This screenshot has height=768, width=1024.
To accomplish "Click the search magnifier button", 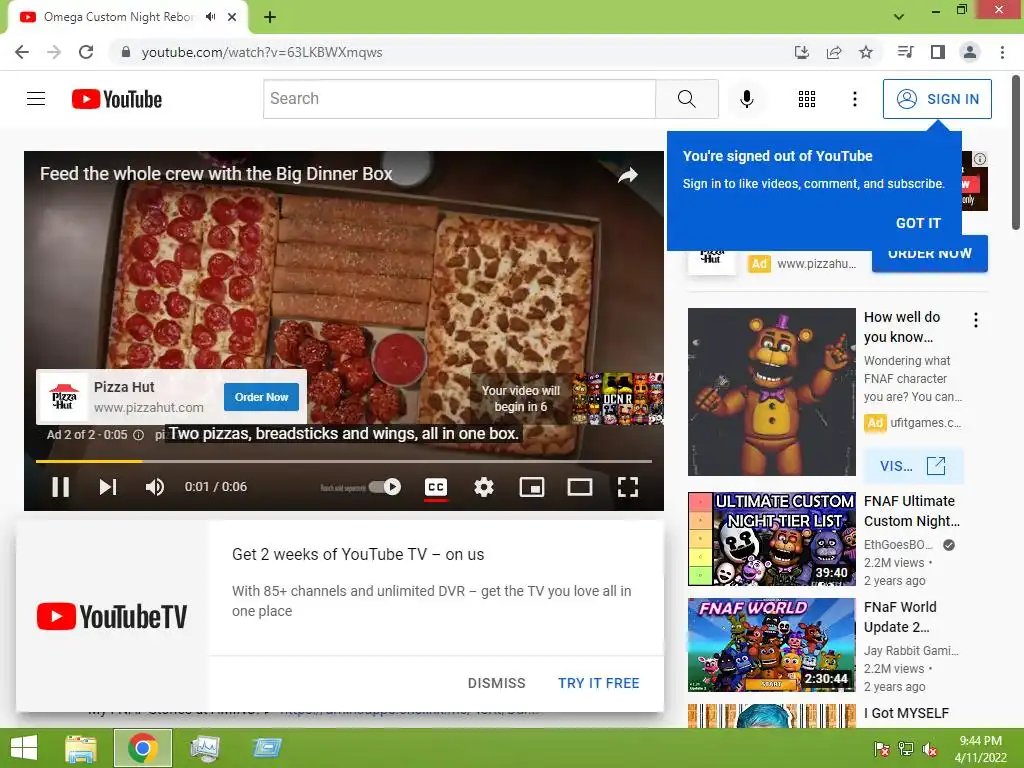I will pos(686,99).
